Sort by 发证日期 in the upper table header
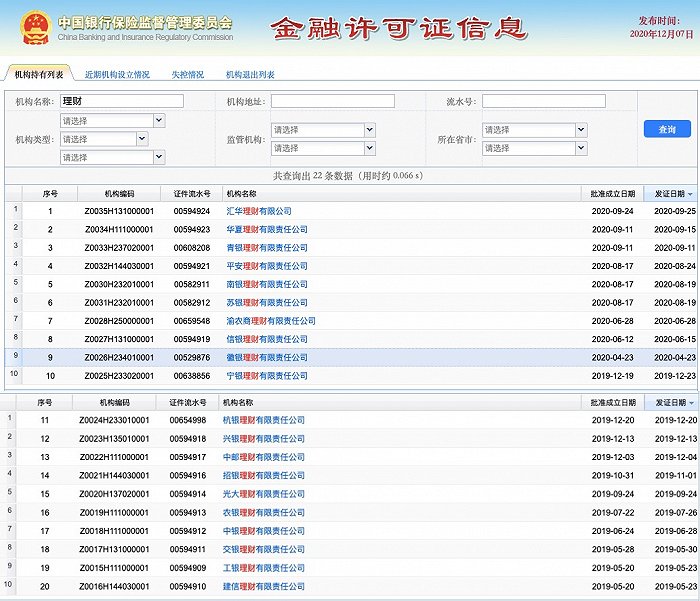This screenshot has height=601, width=700. click(x=672, y=194)
